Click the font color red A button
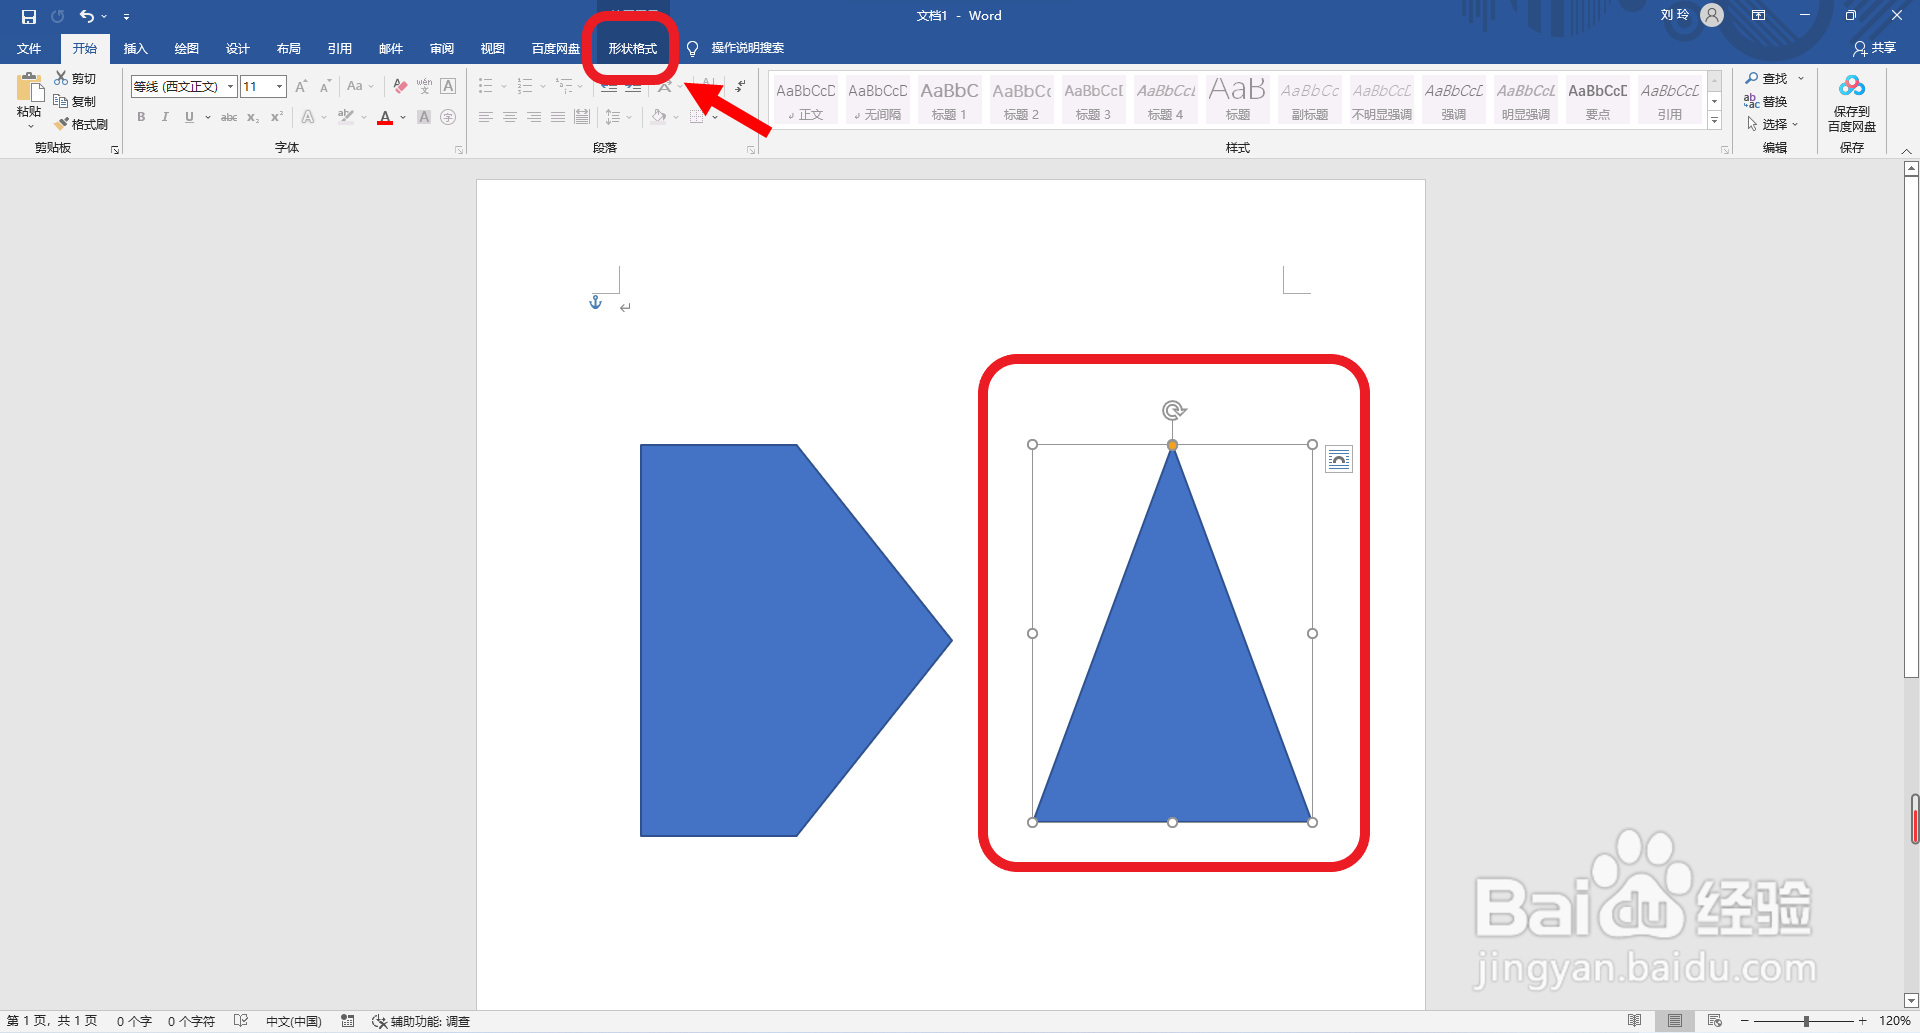 pos(385,117)
